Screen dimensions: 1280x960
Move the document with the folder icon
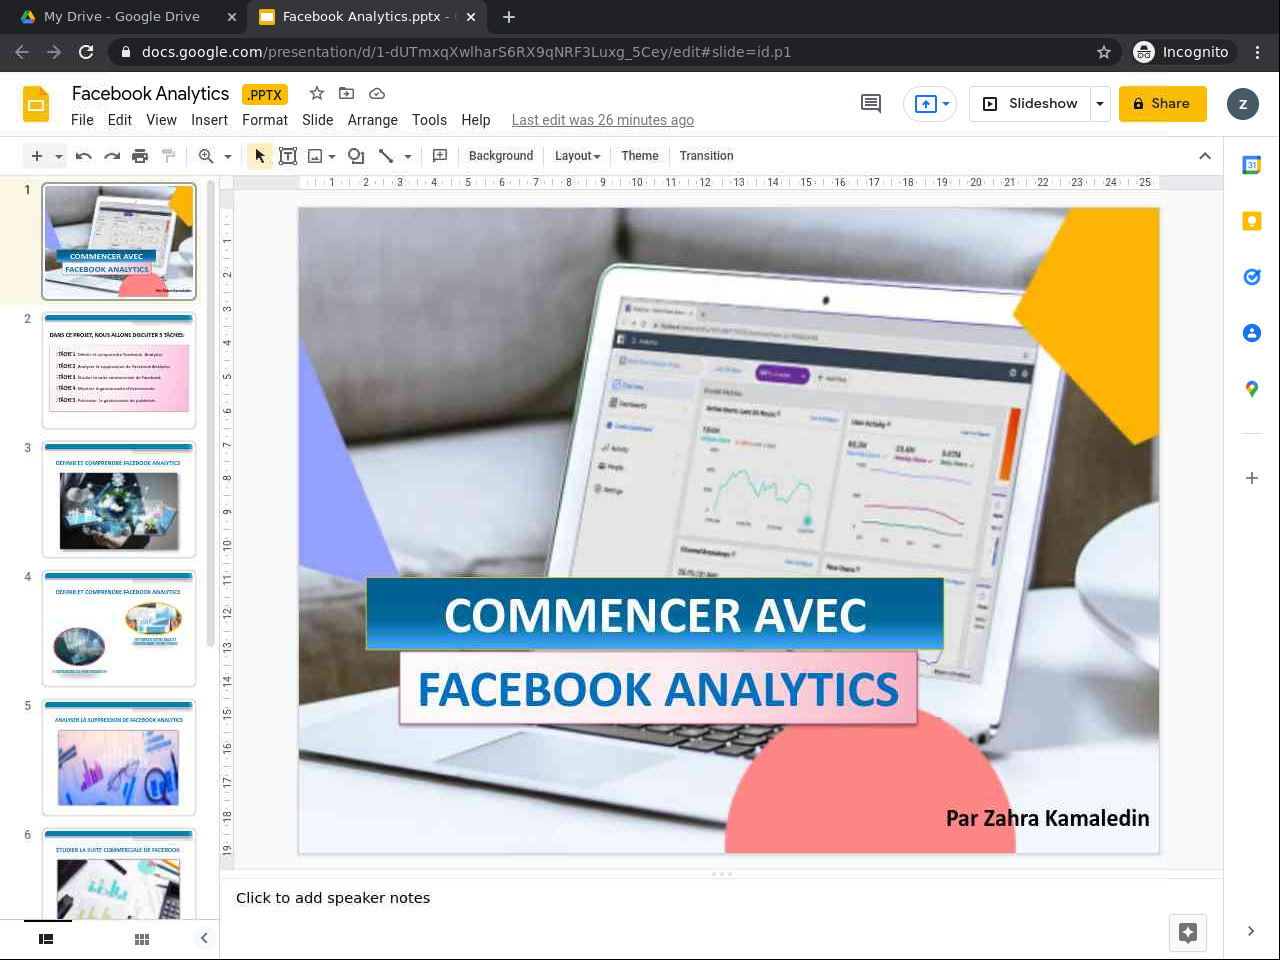(347, 93)
